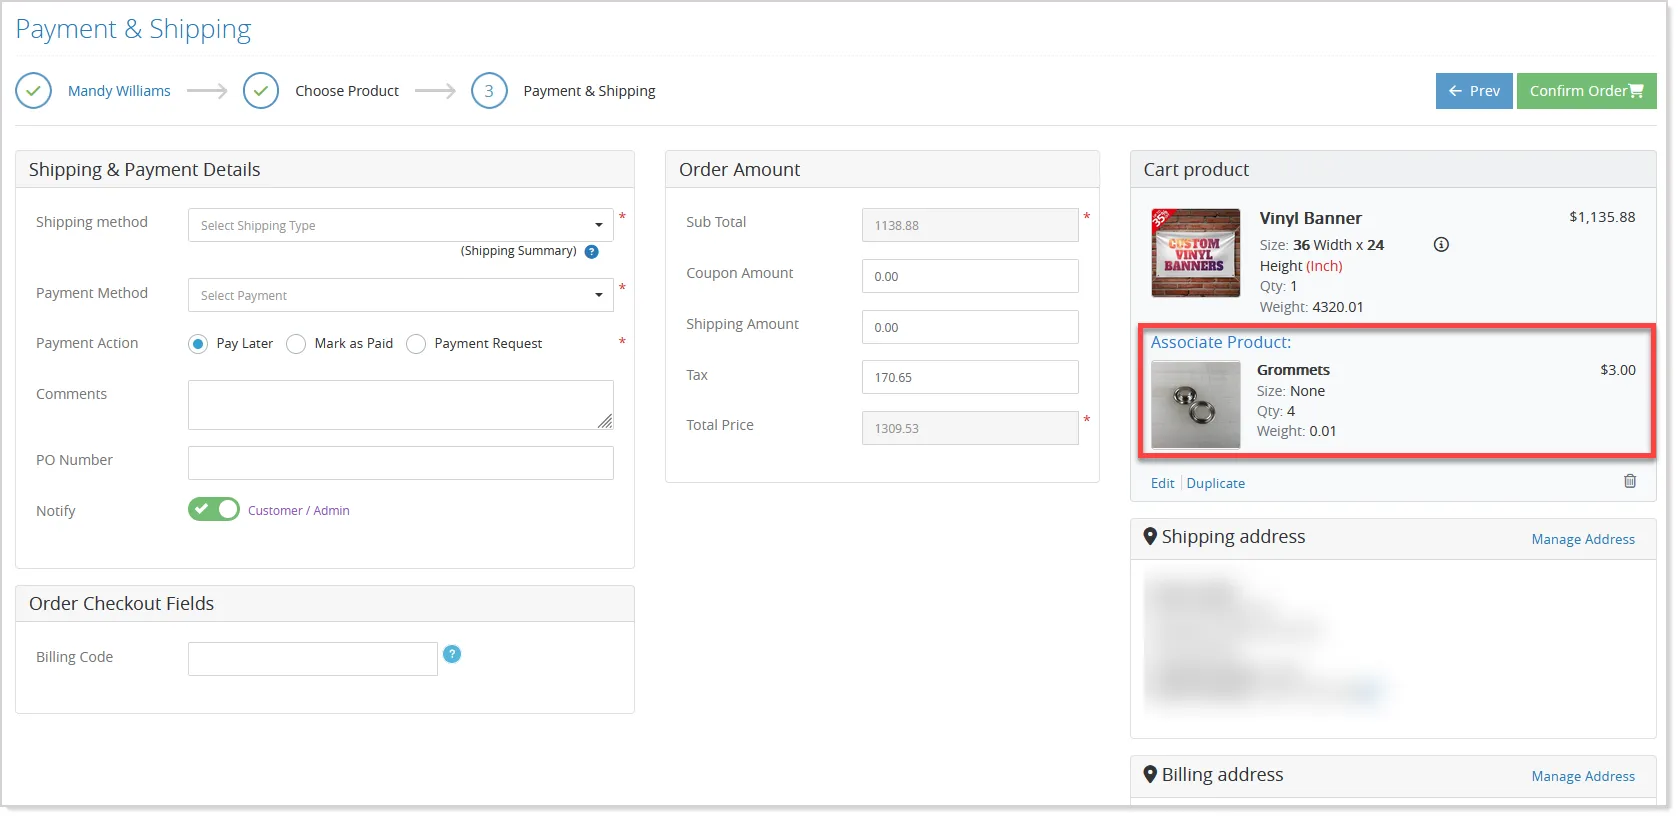This screenshot has width=1678, height=817.
Task: Click the trash icon to delete cart product
Action: (x=1630, y=481)
